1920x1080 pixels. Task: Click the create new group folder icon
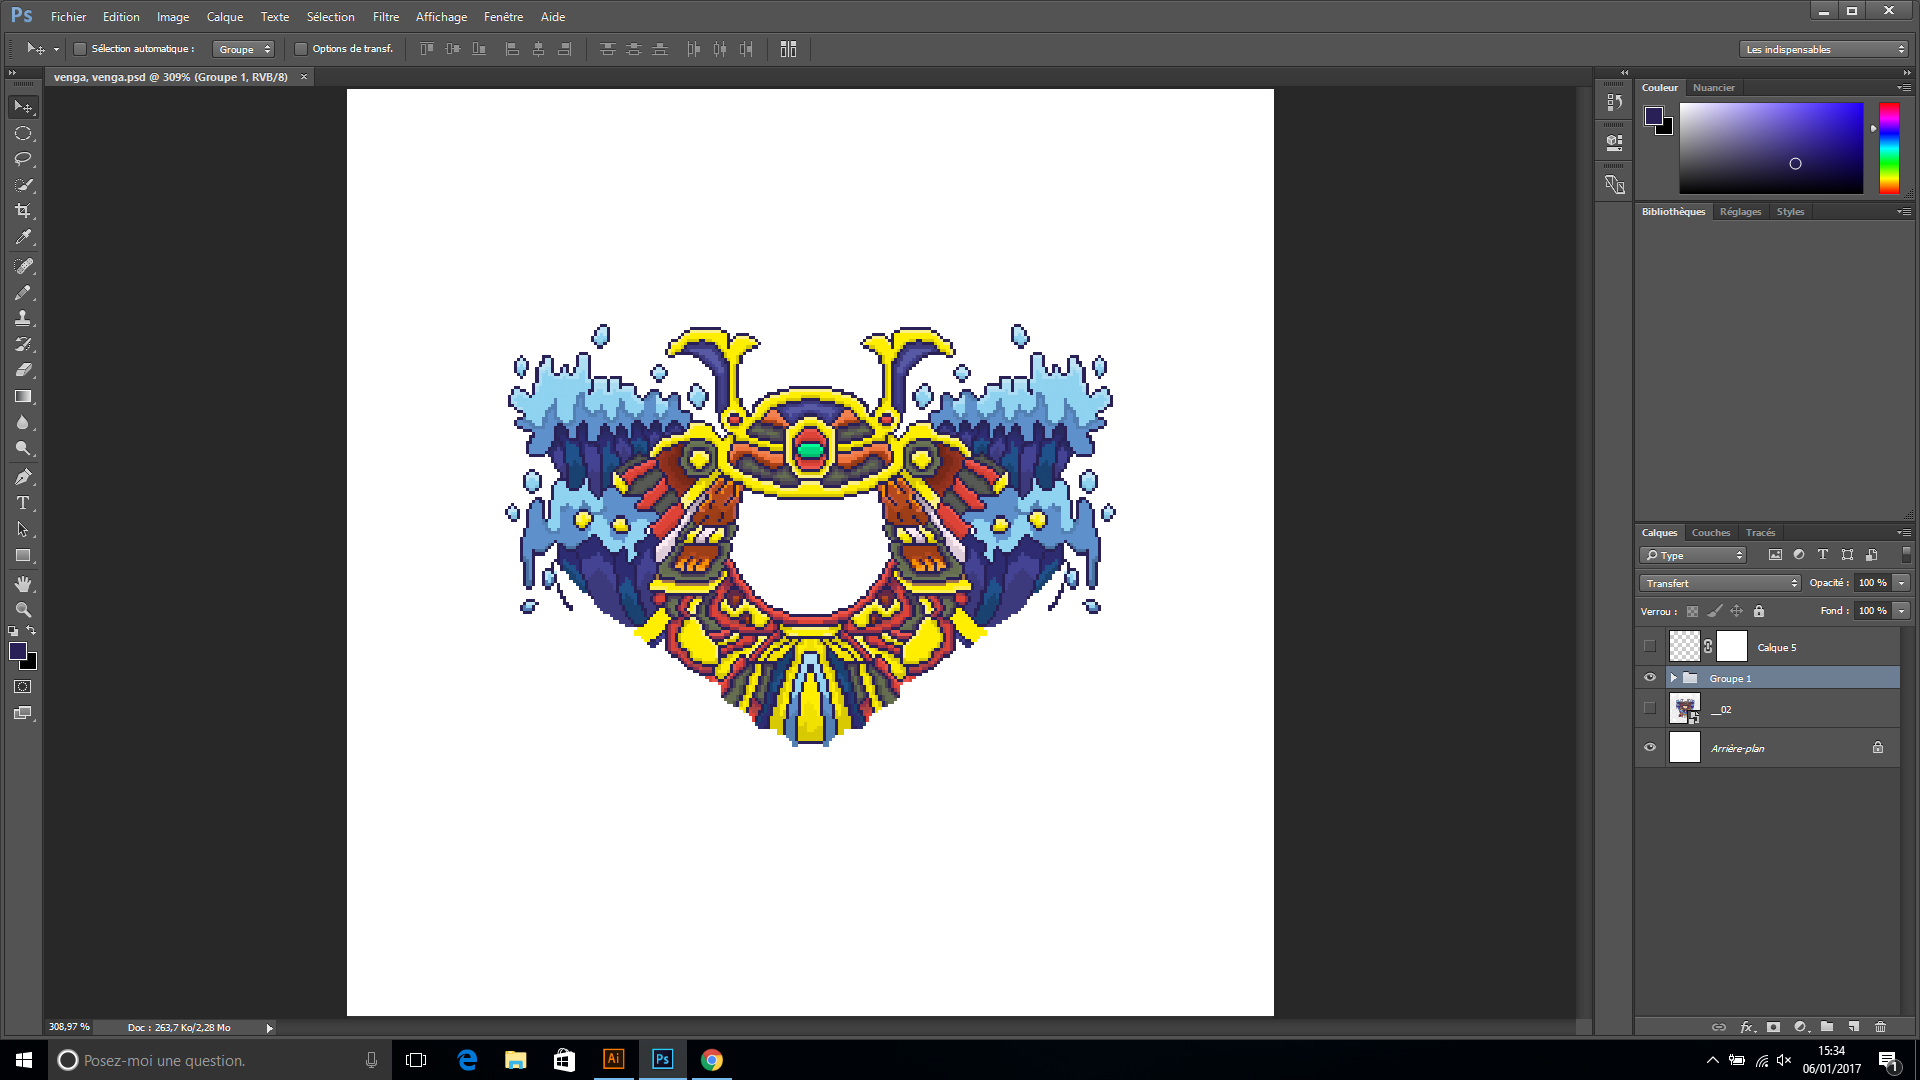point(1827,1027)
